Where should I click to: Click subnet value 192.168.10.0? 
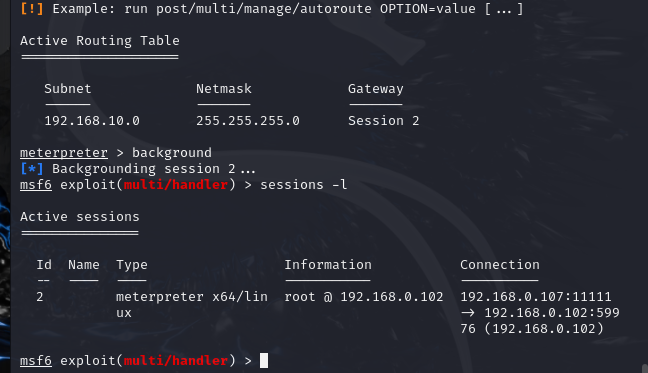[x=92, y=121]
